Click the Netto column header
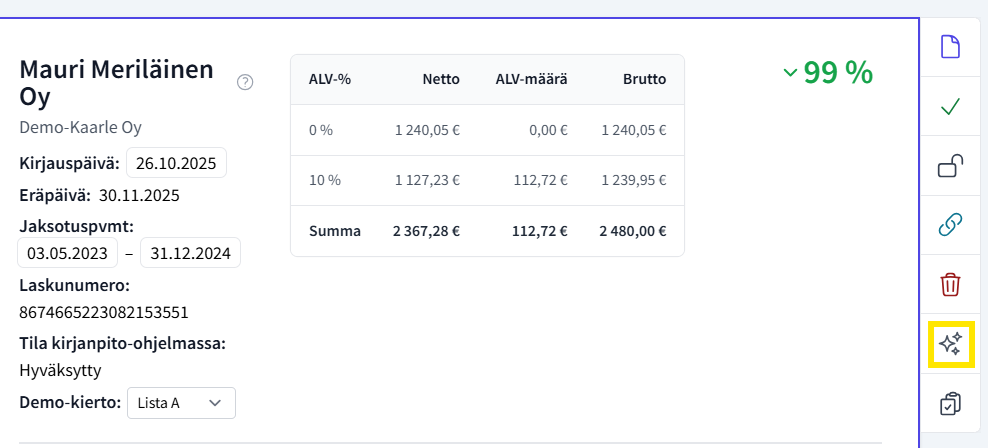The width and height of the screenshot is (988, 448). (441, 79)
